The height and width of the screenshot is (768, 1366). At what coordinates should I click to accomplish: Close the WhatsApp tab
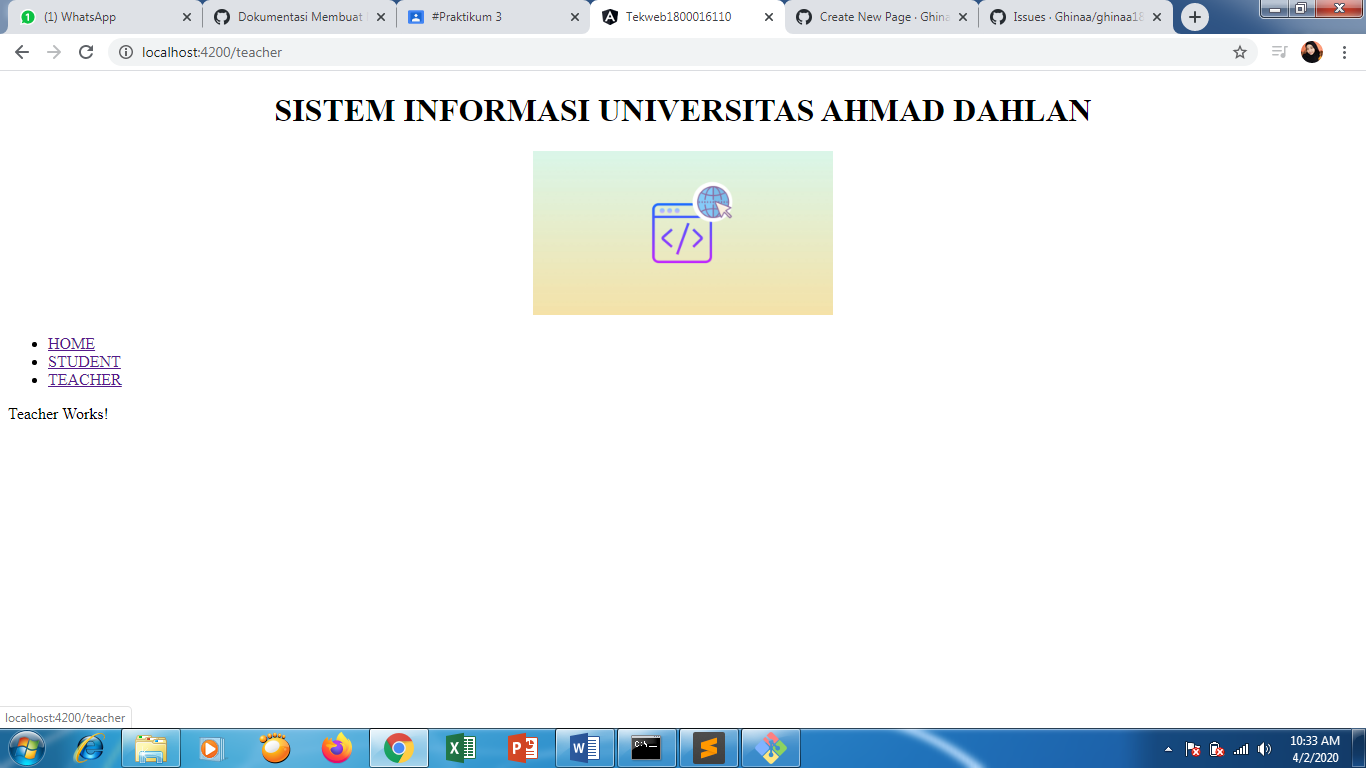click(186, 17)
